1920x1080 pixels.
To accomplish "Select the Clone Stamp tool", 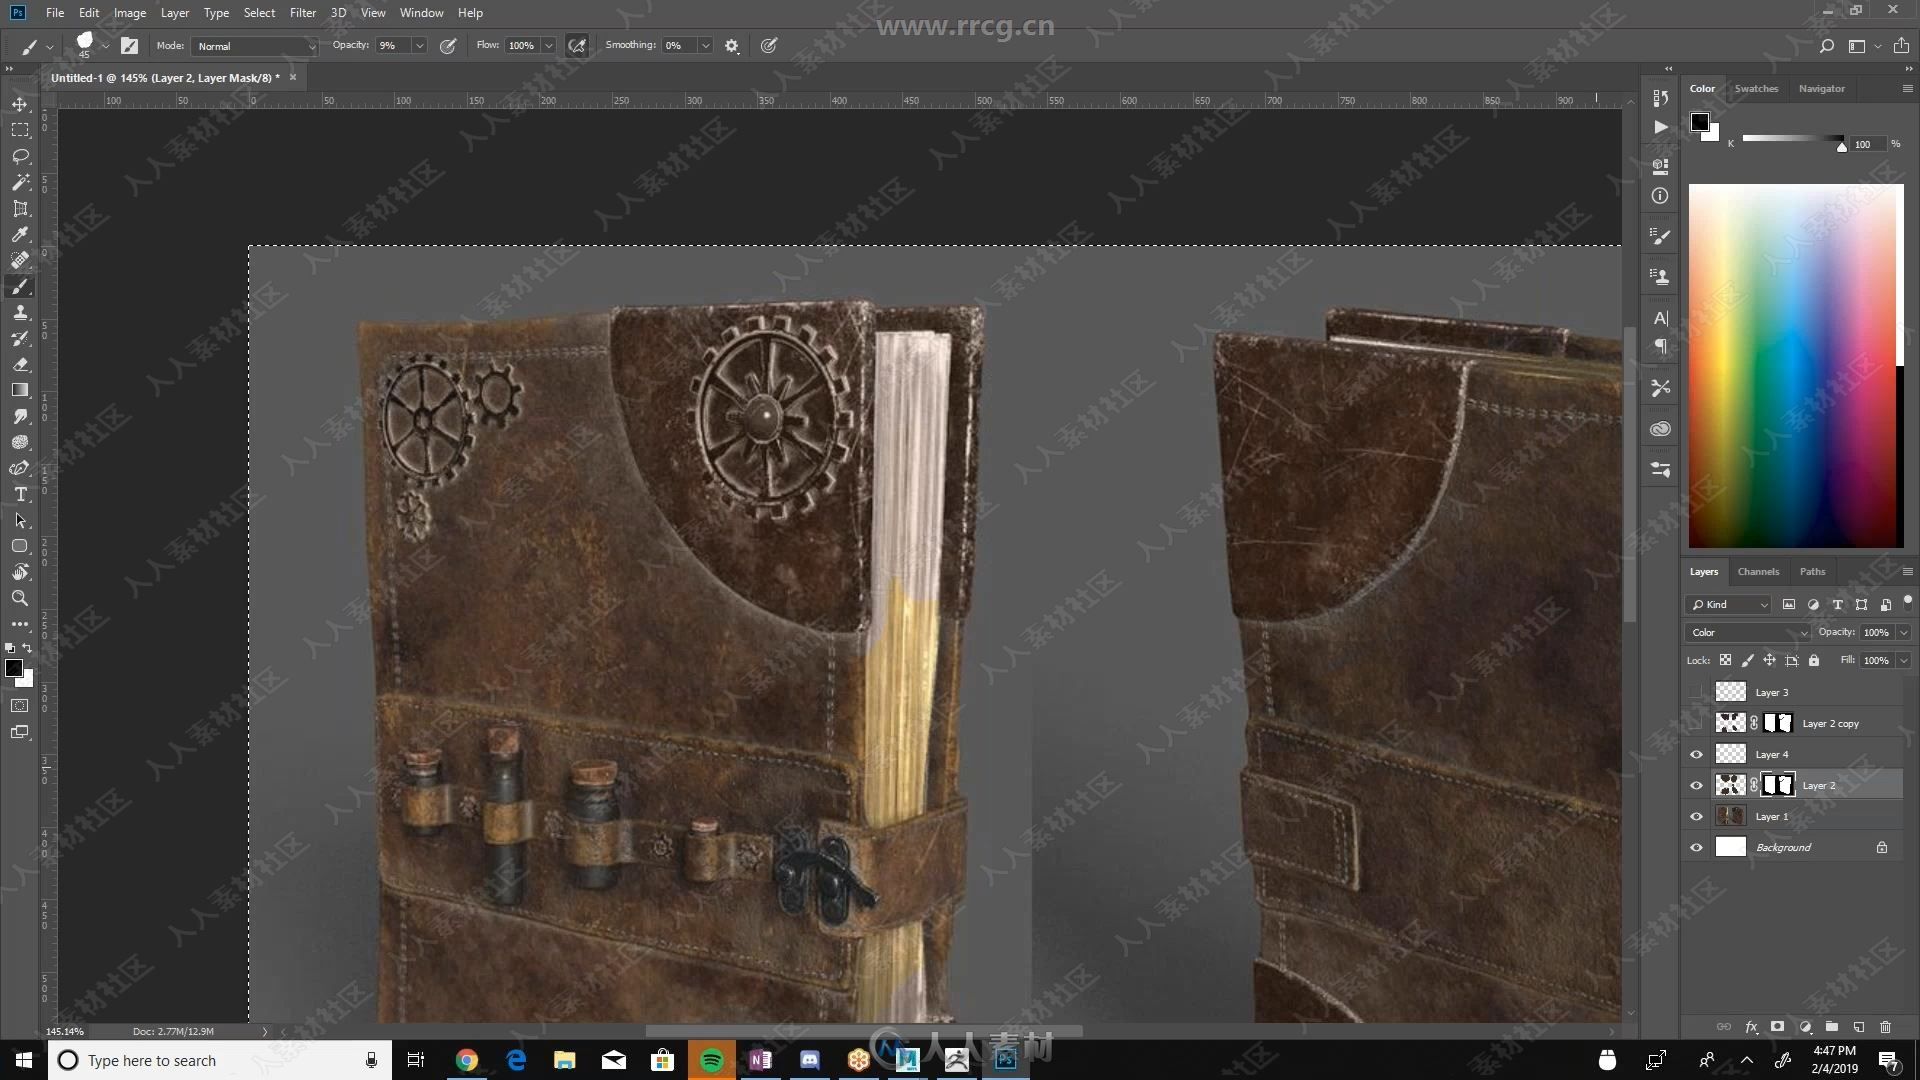I will 18,311.
